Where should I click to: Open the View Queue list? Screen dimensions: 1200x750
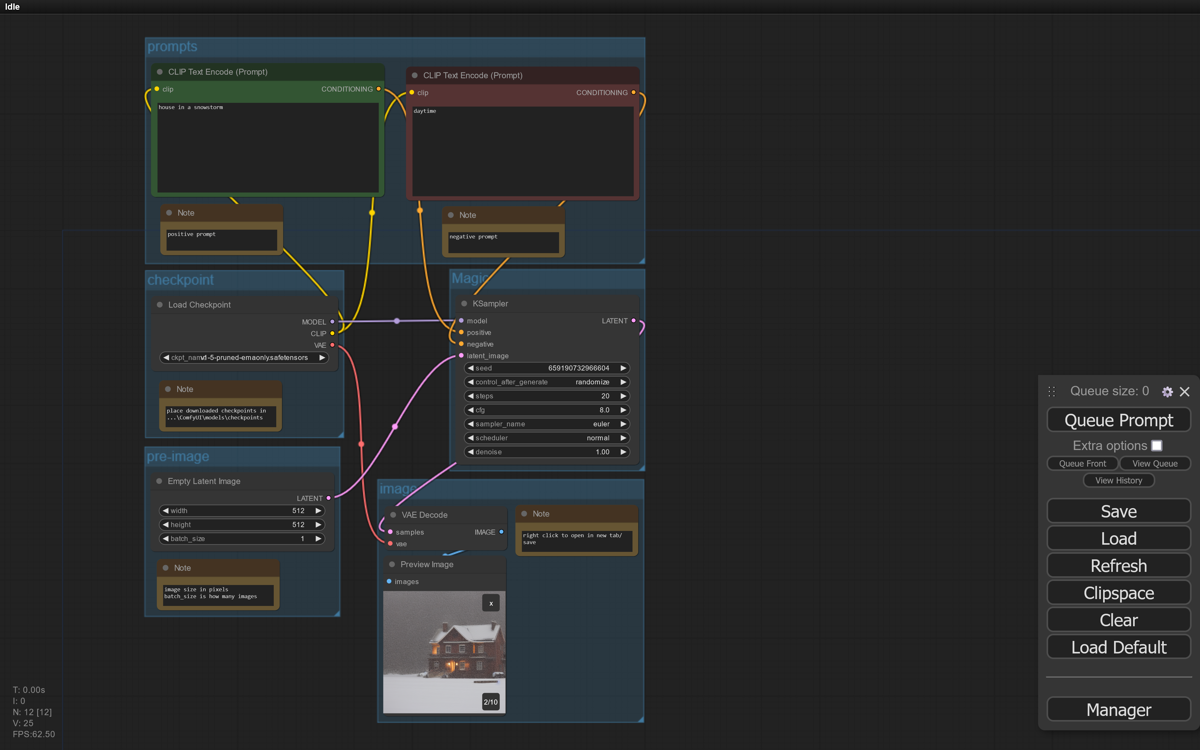coord(1154,464)
